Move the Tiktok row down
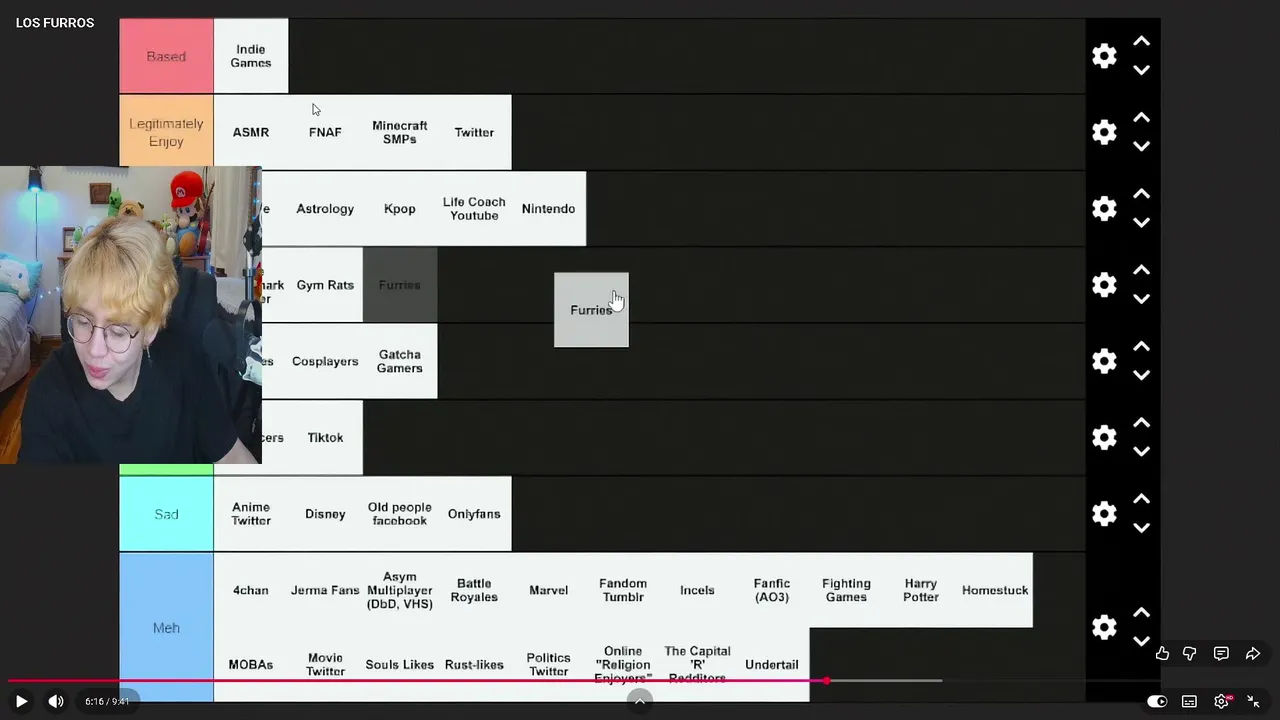The width and height of the screenshot is (1280, 720). coord(1141,451)
